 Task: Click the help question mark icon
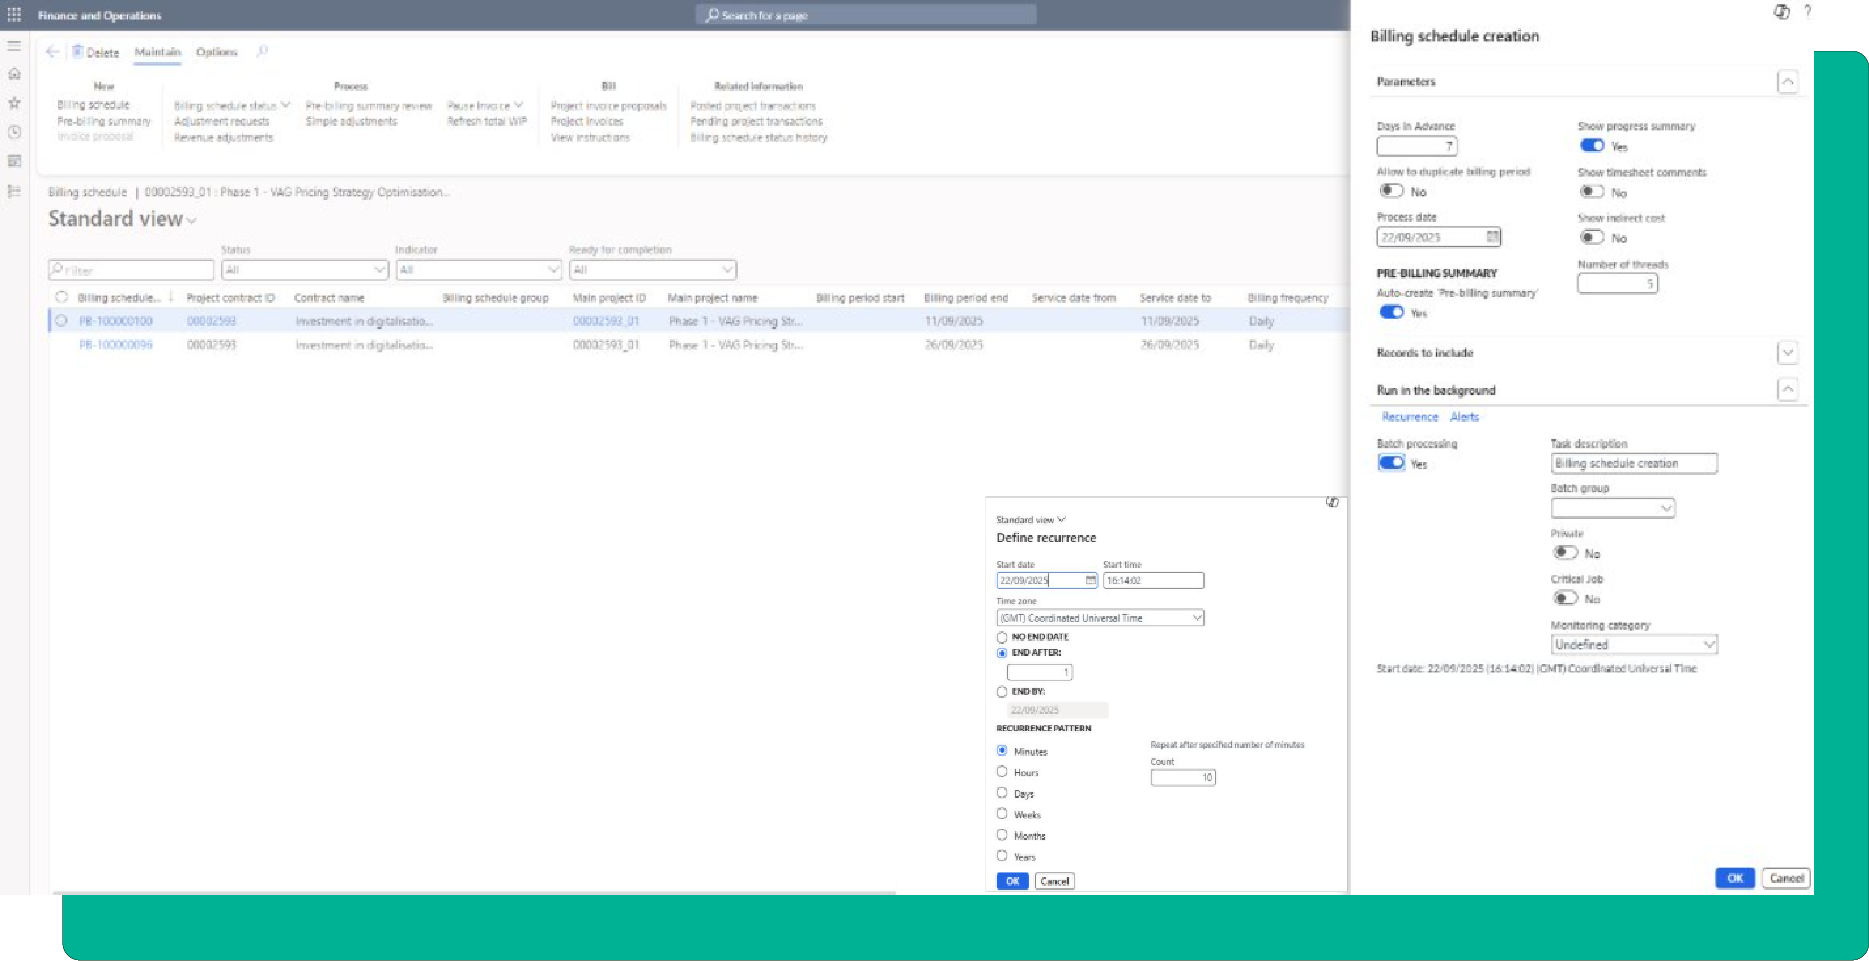point(1807,11)
